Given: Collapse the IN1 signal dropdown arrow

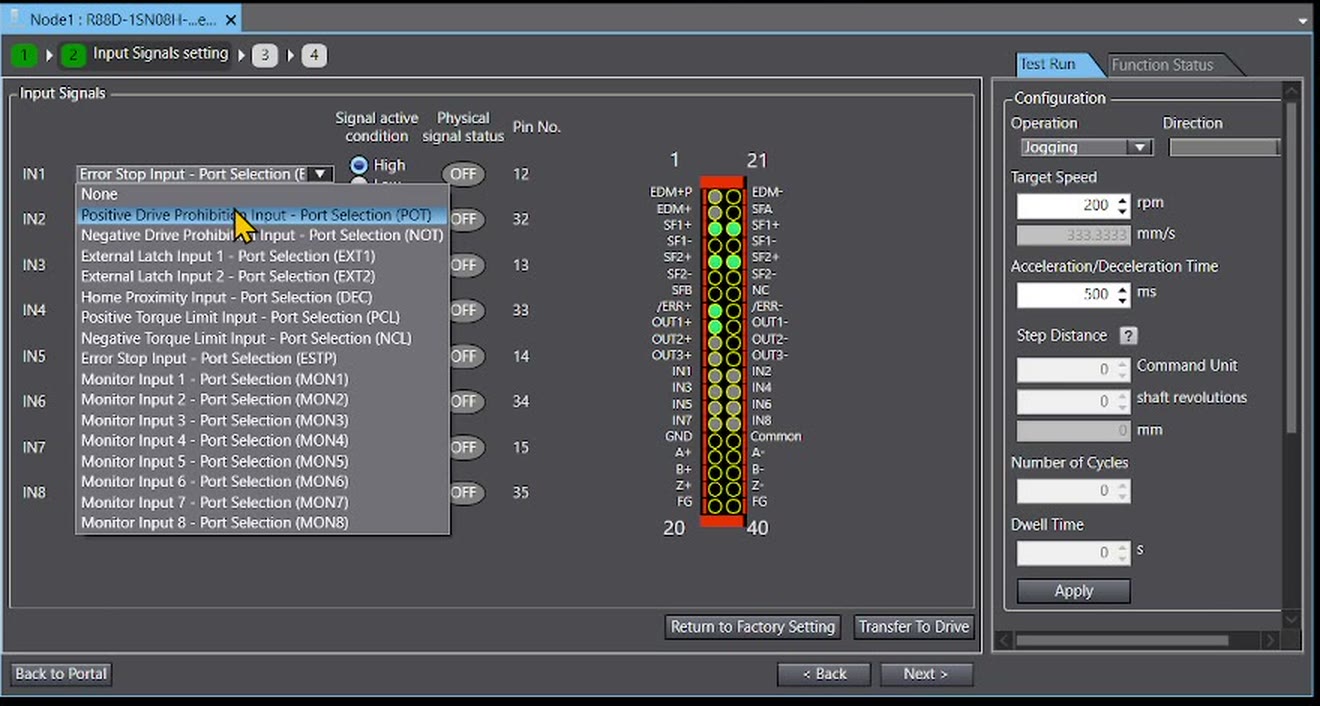Looking at the screenshot, I should (320, 174).
